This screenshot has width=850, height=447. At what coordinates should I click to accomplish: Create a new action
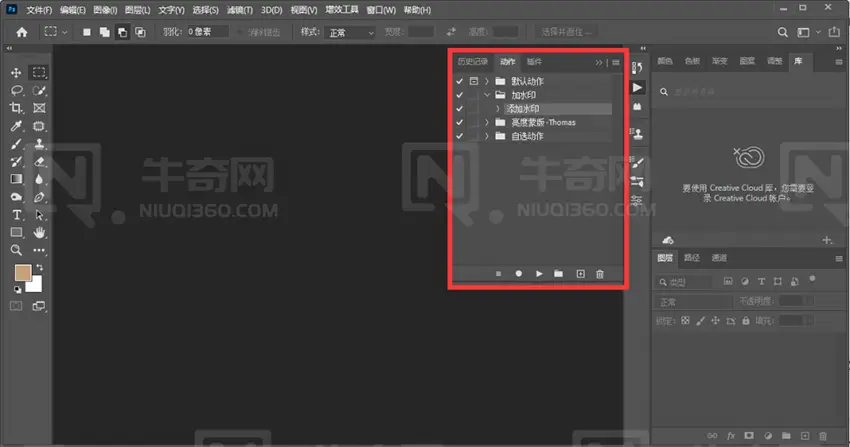click(580, 274)
